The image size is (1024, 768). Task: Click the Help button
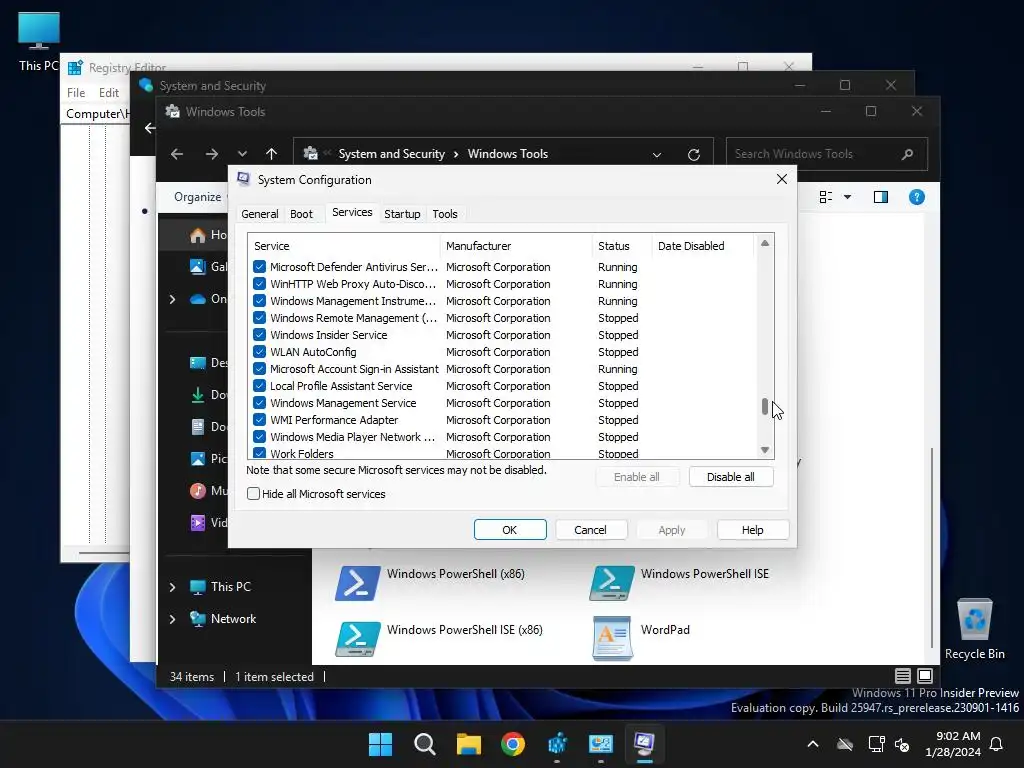[x=752, y=530]
